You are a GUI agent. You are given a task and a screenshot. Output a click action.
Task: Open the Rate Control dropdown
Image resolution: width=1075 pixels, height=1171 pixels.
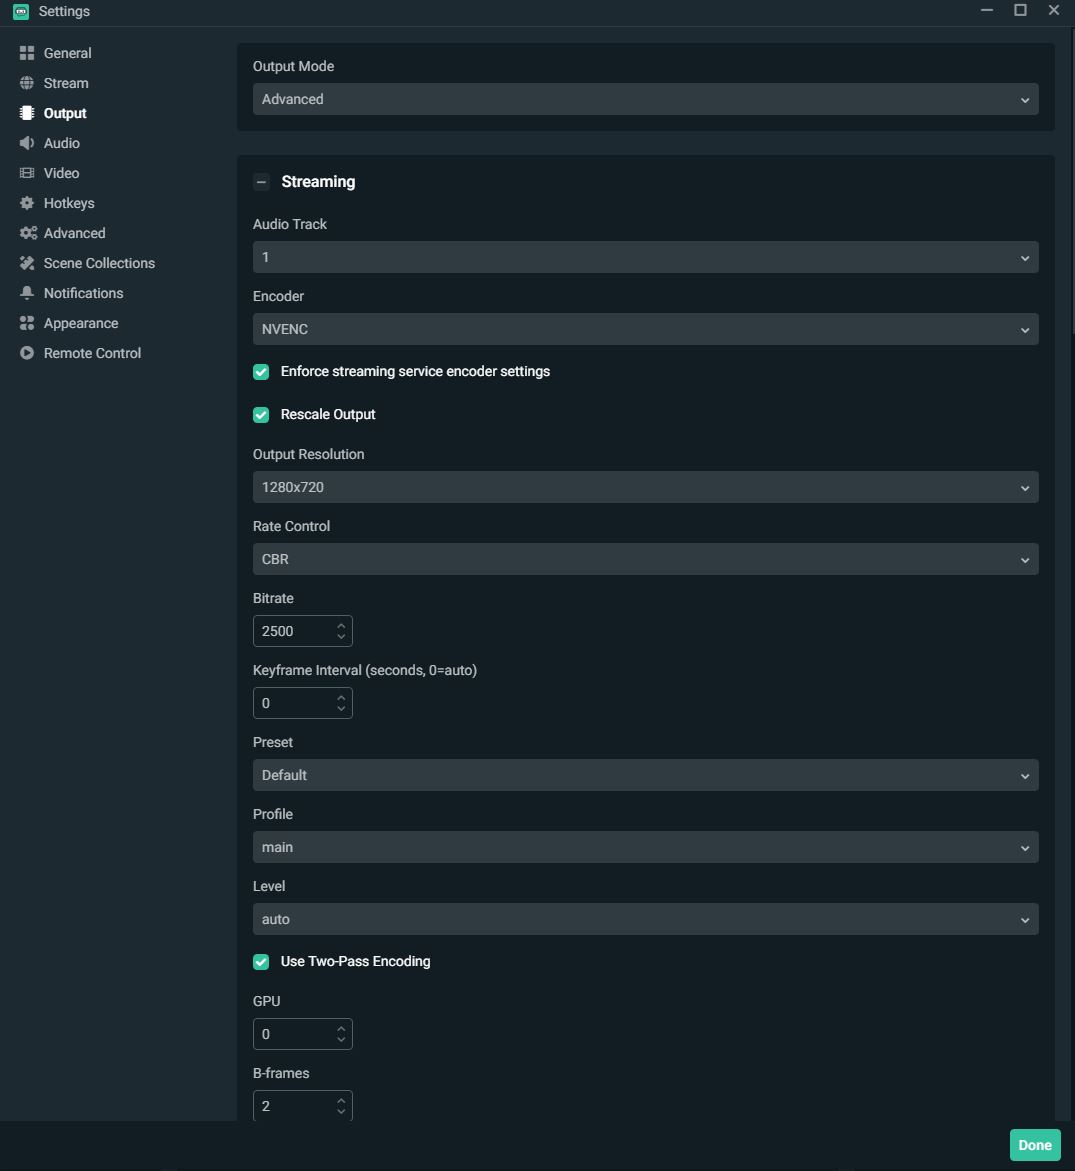pos(645,559)
